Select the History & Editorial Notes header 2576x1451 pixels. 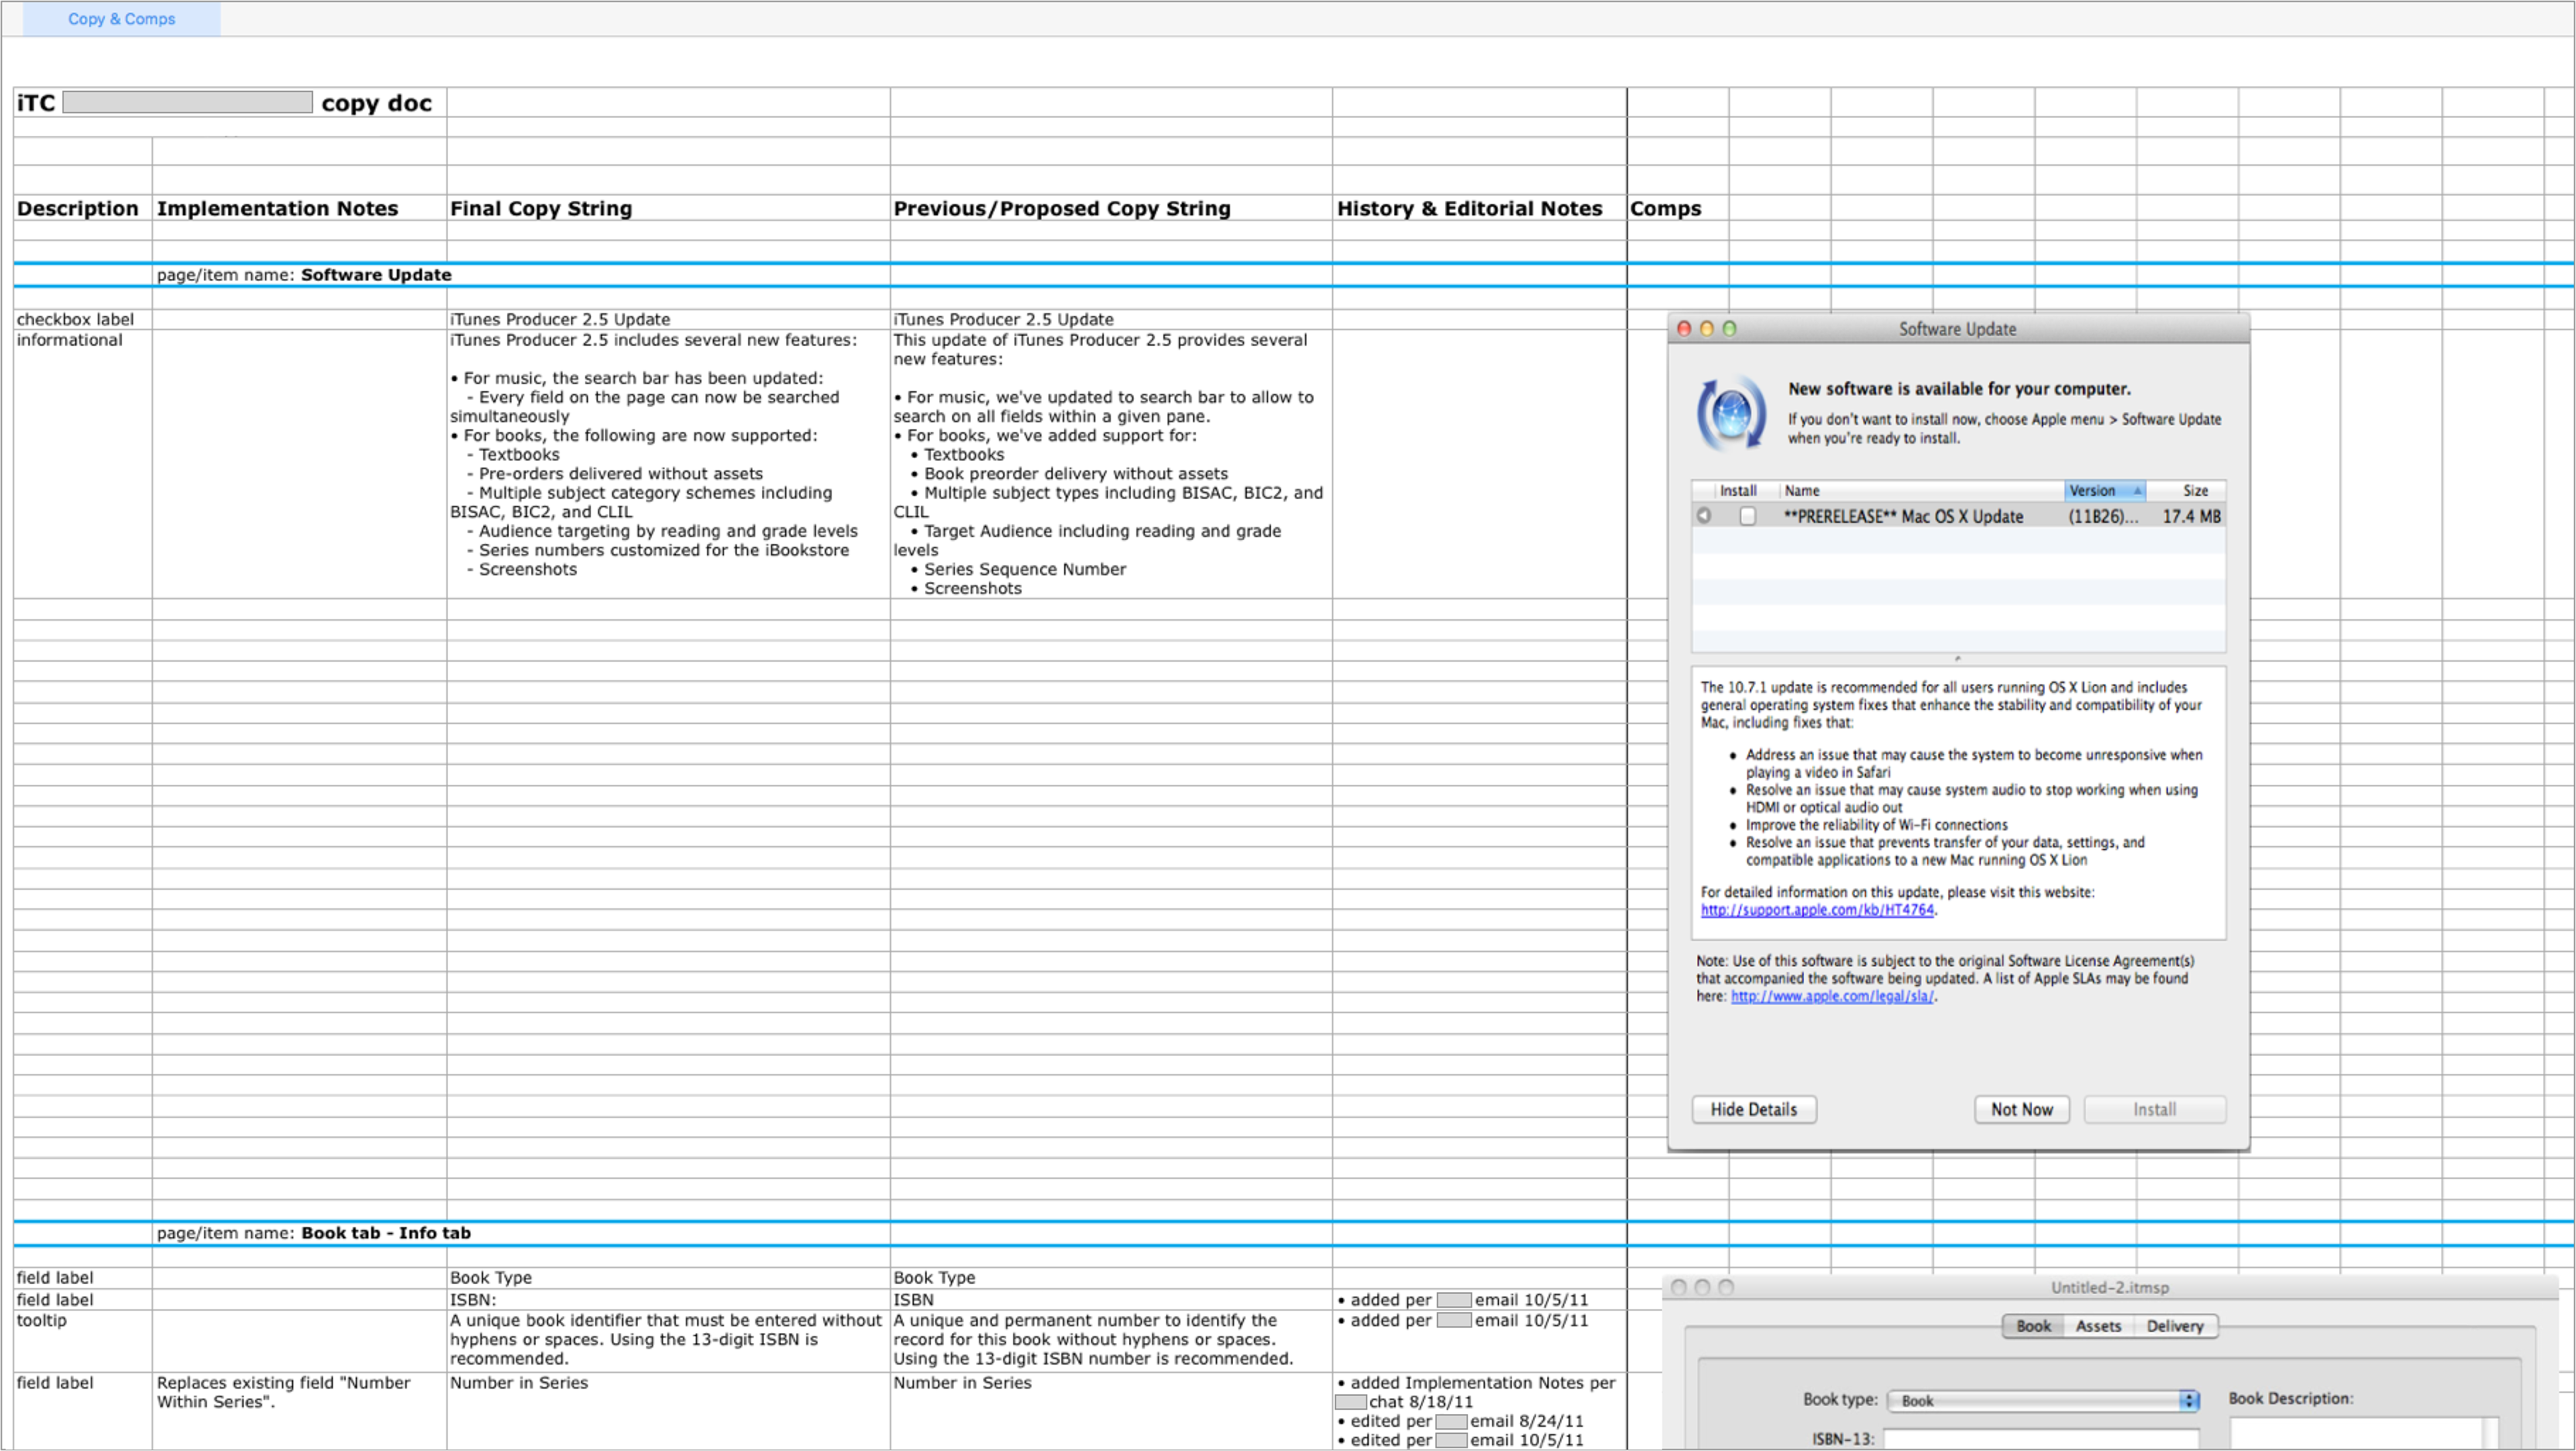click(1479, 208)
